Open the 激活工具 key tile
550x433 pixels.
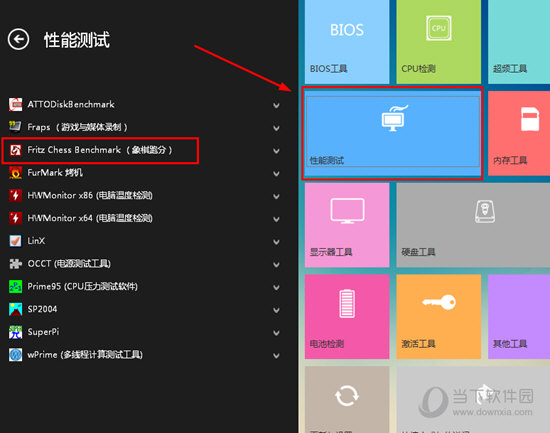pos(438,317)
